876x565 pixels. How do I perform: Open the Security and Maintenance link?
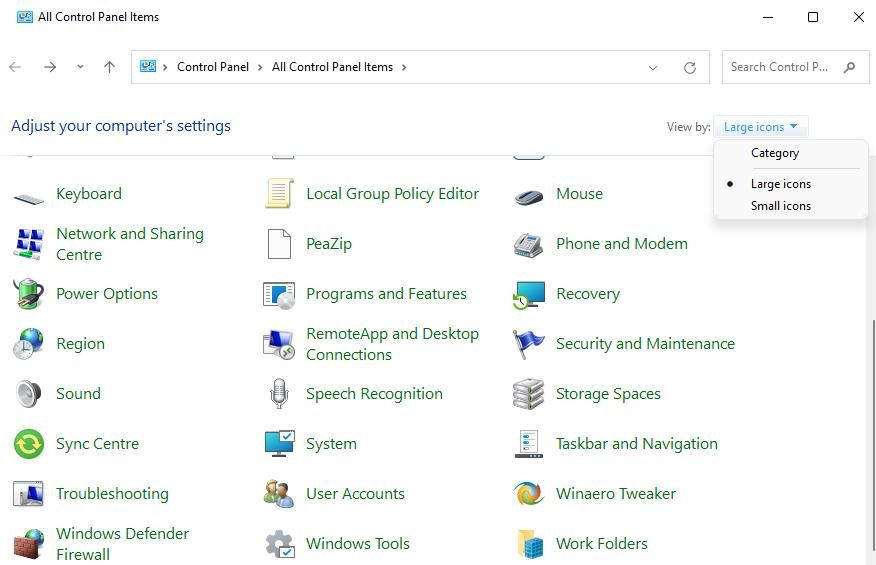point(645,344)
